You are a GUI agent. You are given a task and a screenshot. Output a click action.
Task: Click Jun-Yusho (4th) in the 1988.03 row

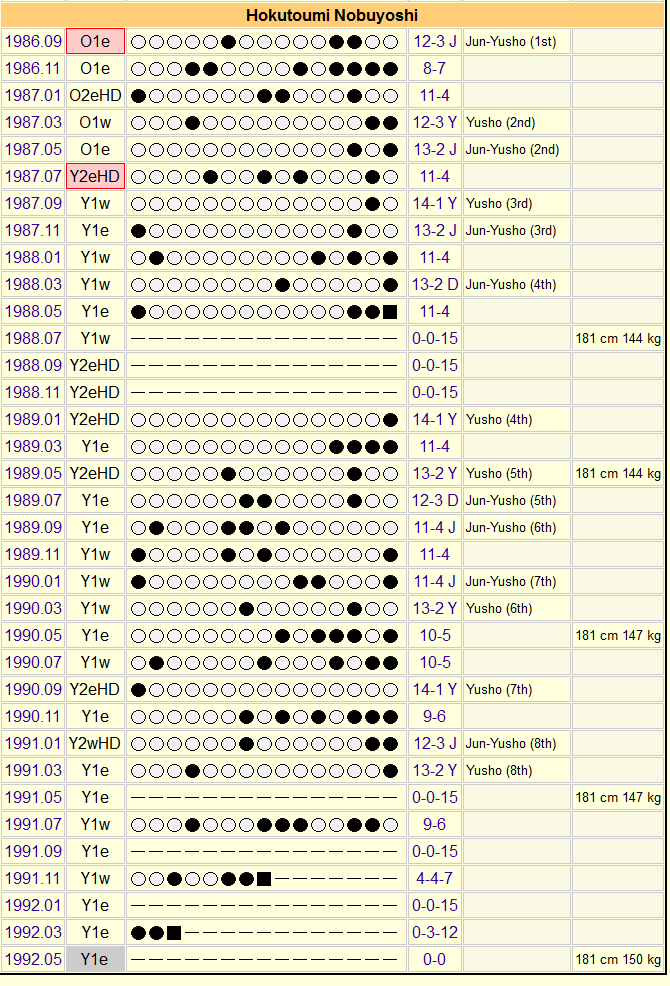click(511, 285)
